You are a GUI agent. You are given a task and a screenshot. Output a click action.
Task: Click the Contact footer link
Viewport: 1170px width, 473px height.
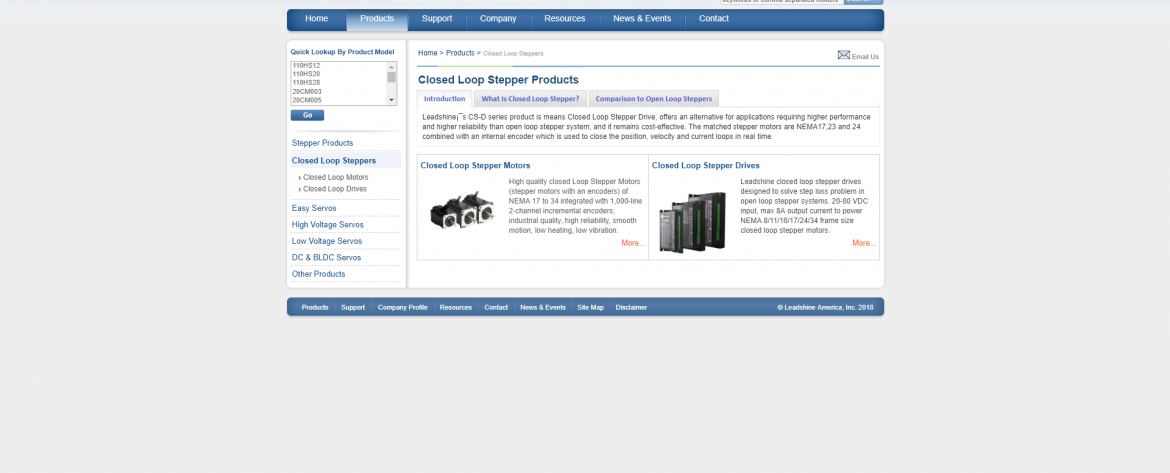click(495, 307)
